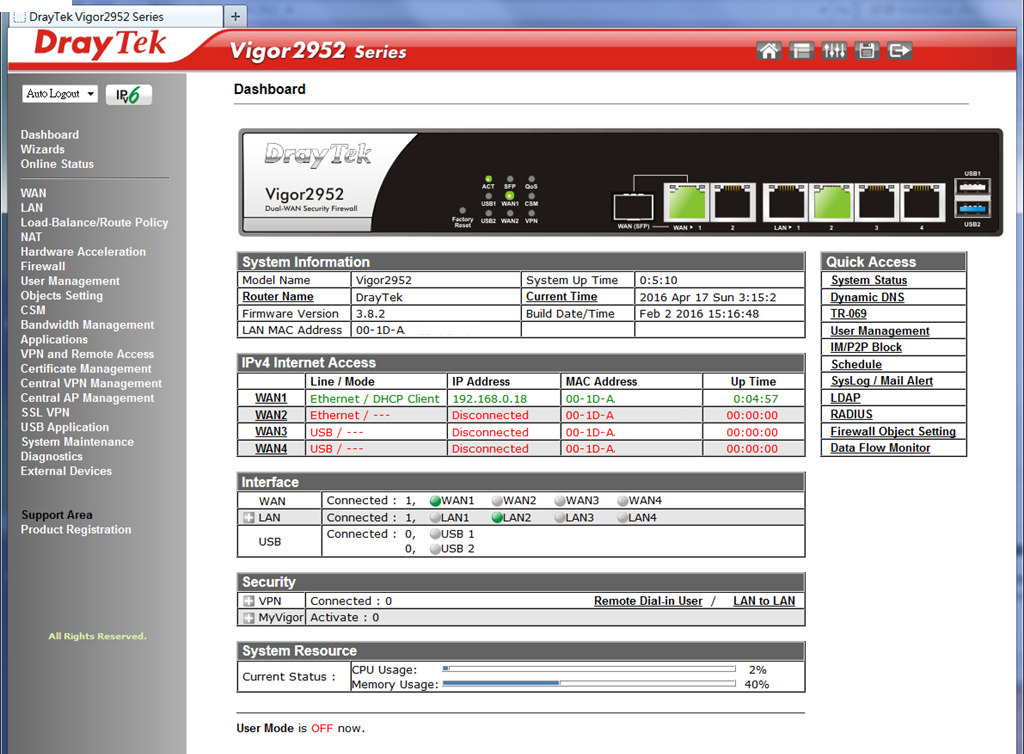
Task: Click the WAN3 grey status indicator
Action: click(x=560, y=501)
